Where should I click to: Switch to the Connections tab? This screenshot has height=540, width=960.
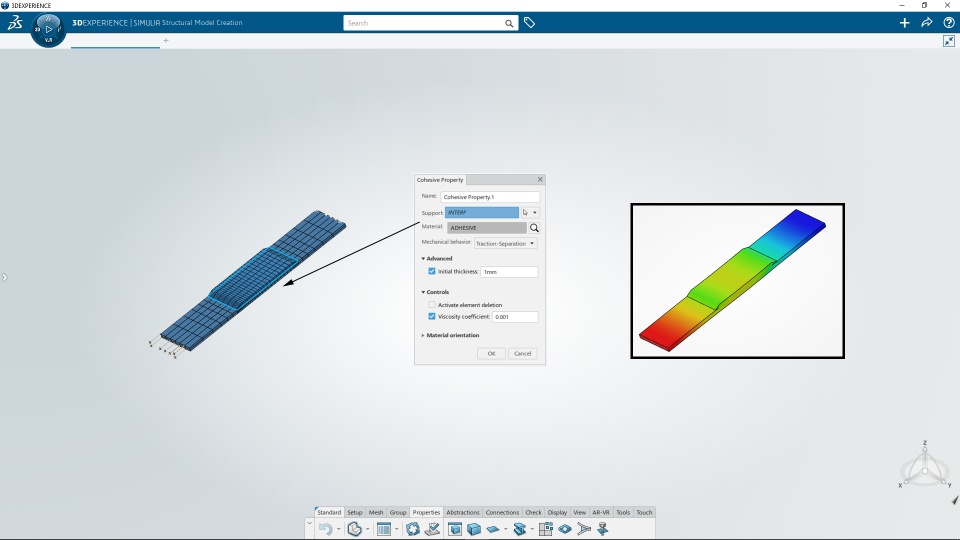[x=502, y=512]
